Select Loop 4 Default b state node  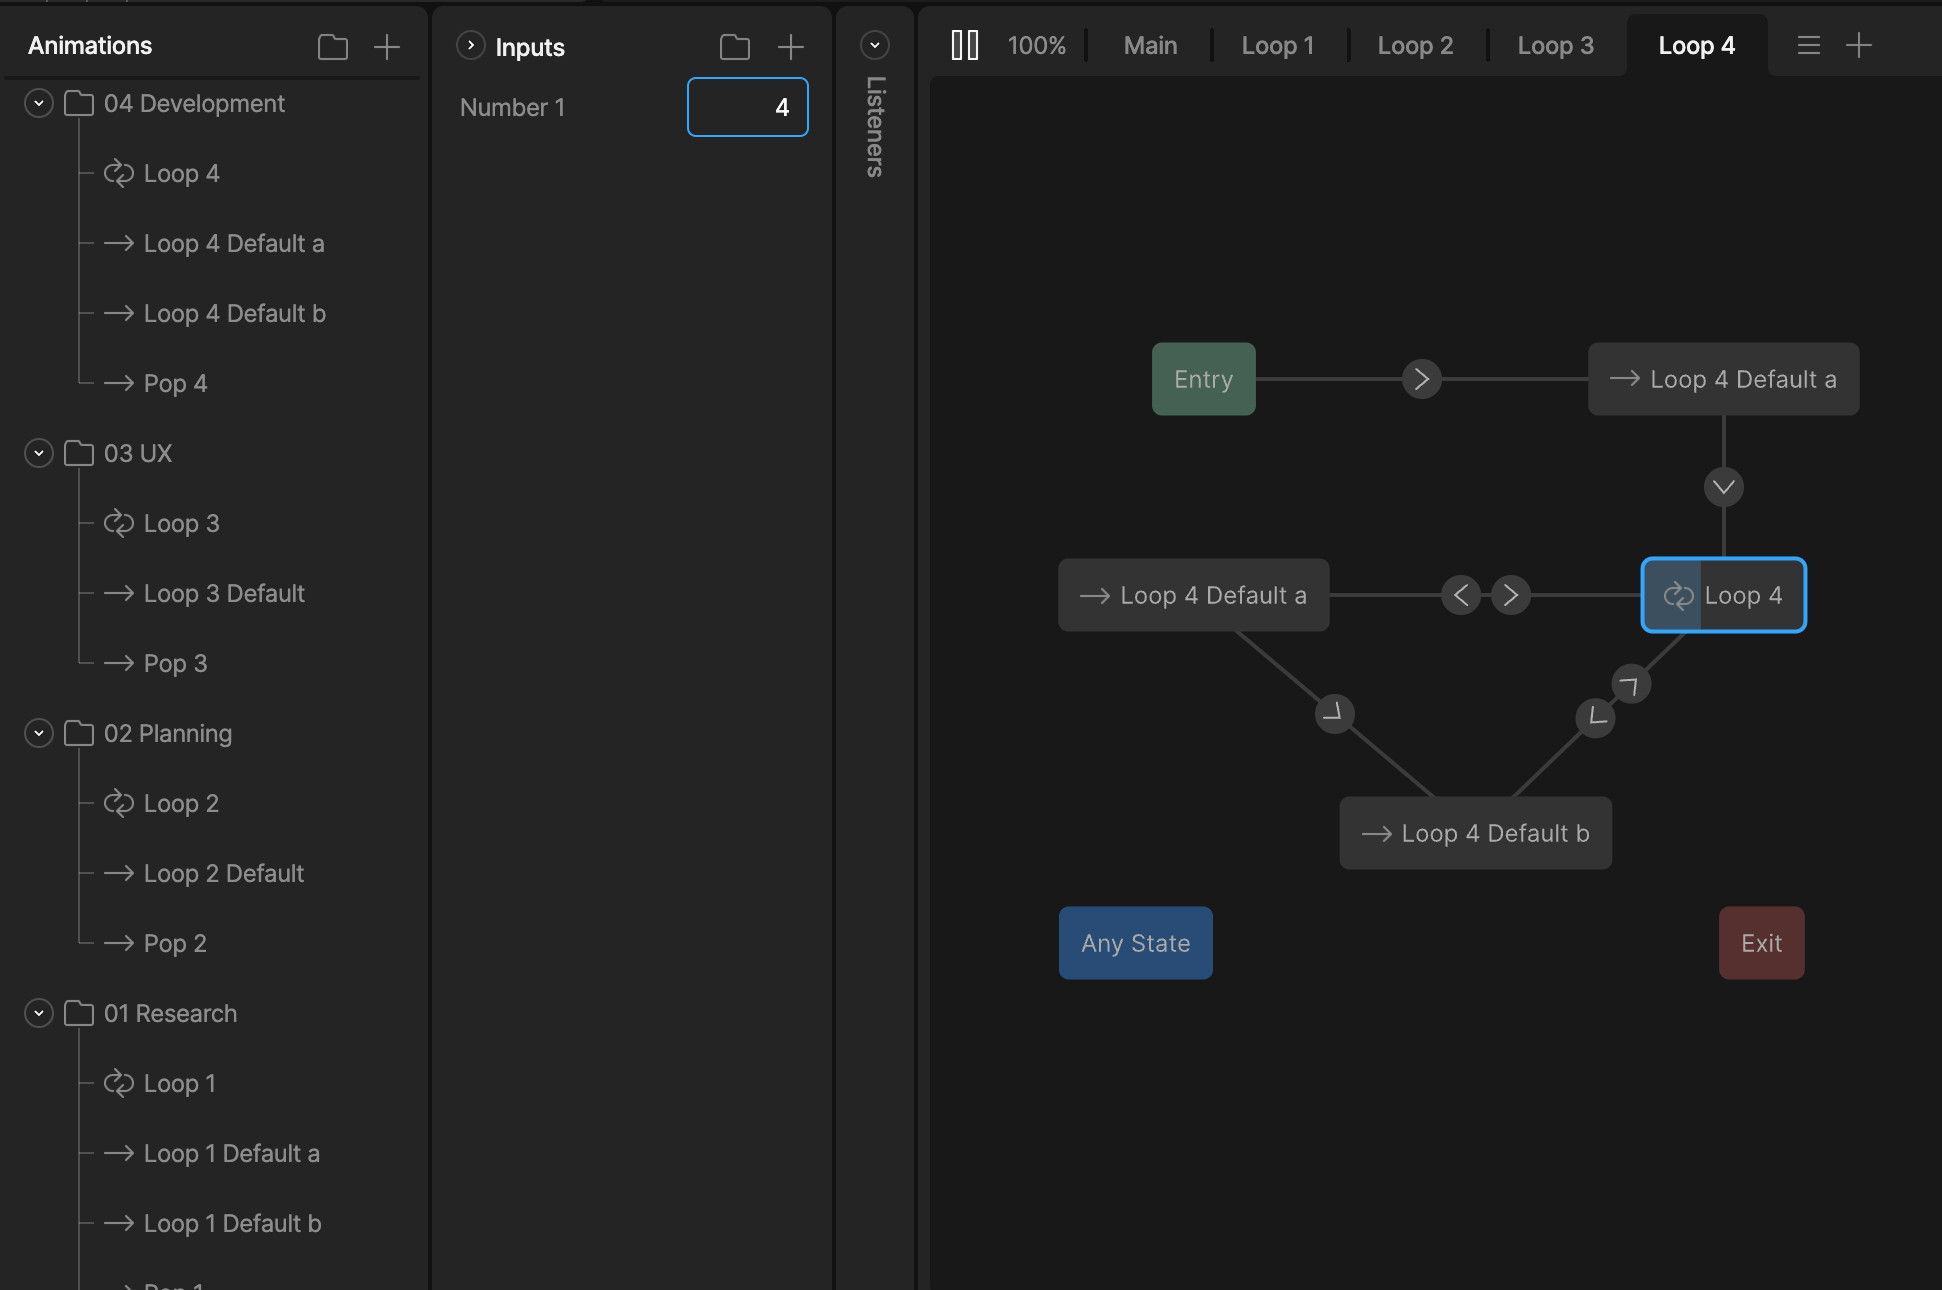(x=1475, y=833)
